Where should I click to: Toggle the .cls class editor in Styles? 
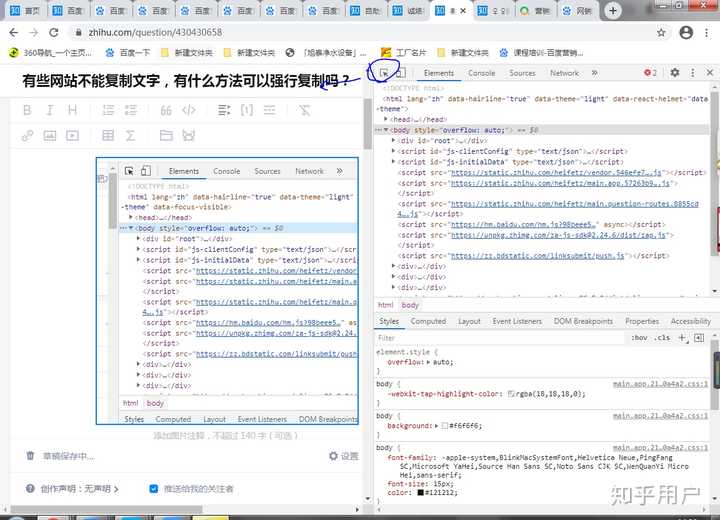(x=662, y=338)
